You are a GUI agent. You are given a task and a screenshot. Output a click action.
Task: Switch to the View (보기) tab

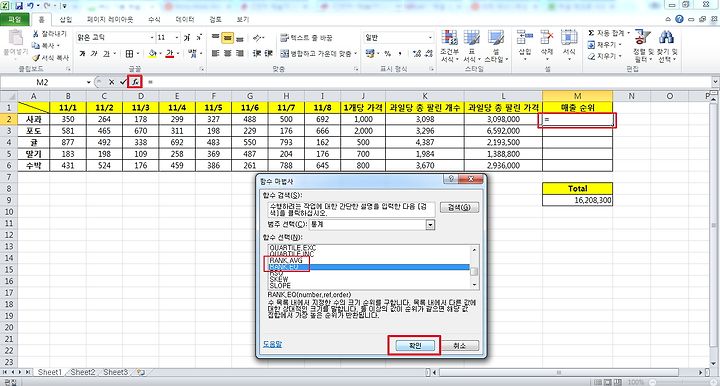243,19
